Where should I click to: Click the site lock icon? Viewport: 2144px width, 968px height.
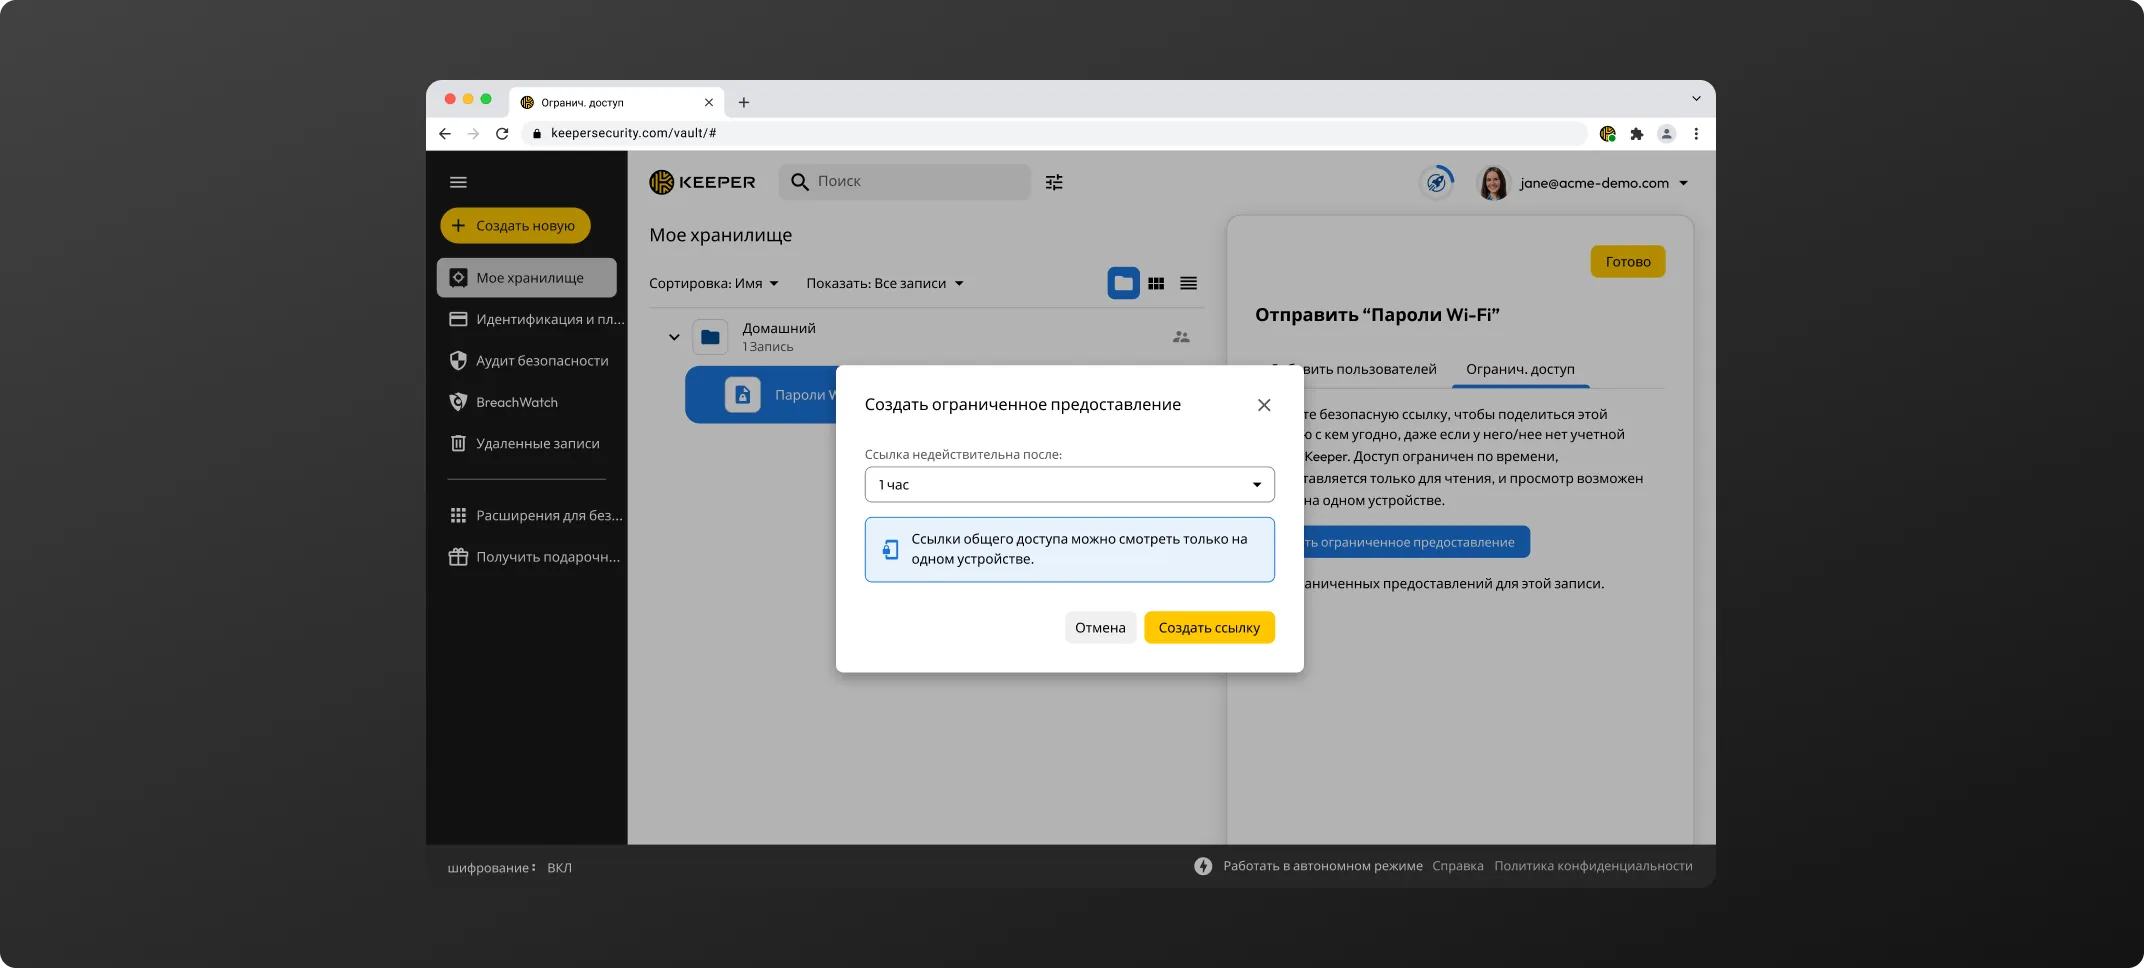[537, 134]
